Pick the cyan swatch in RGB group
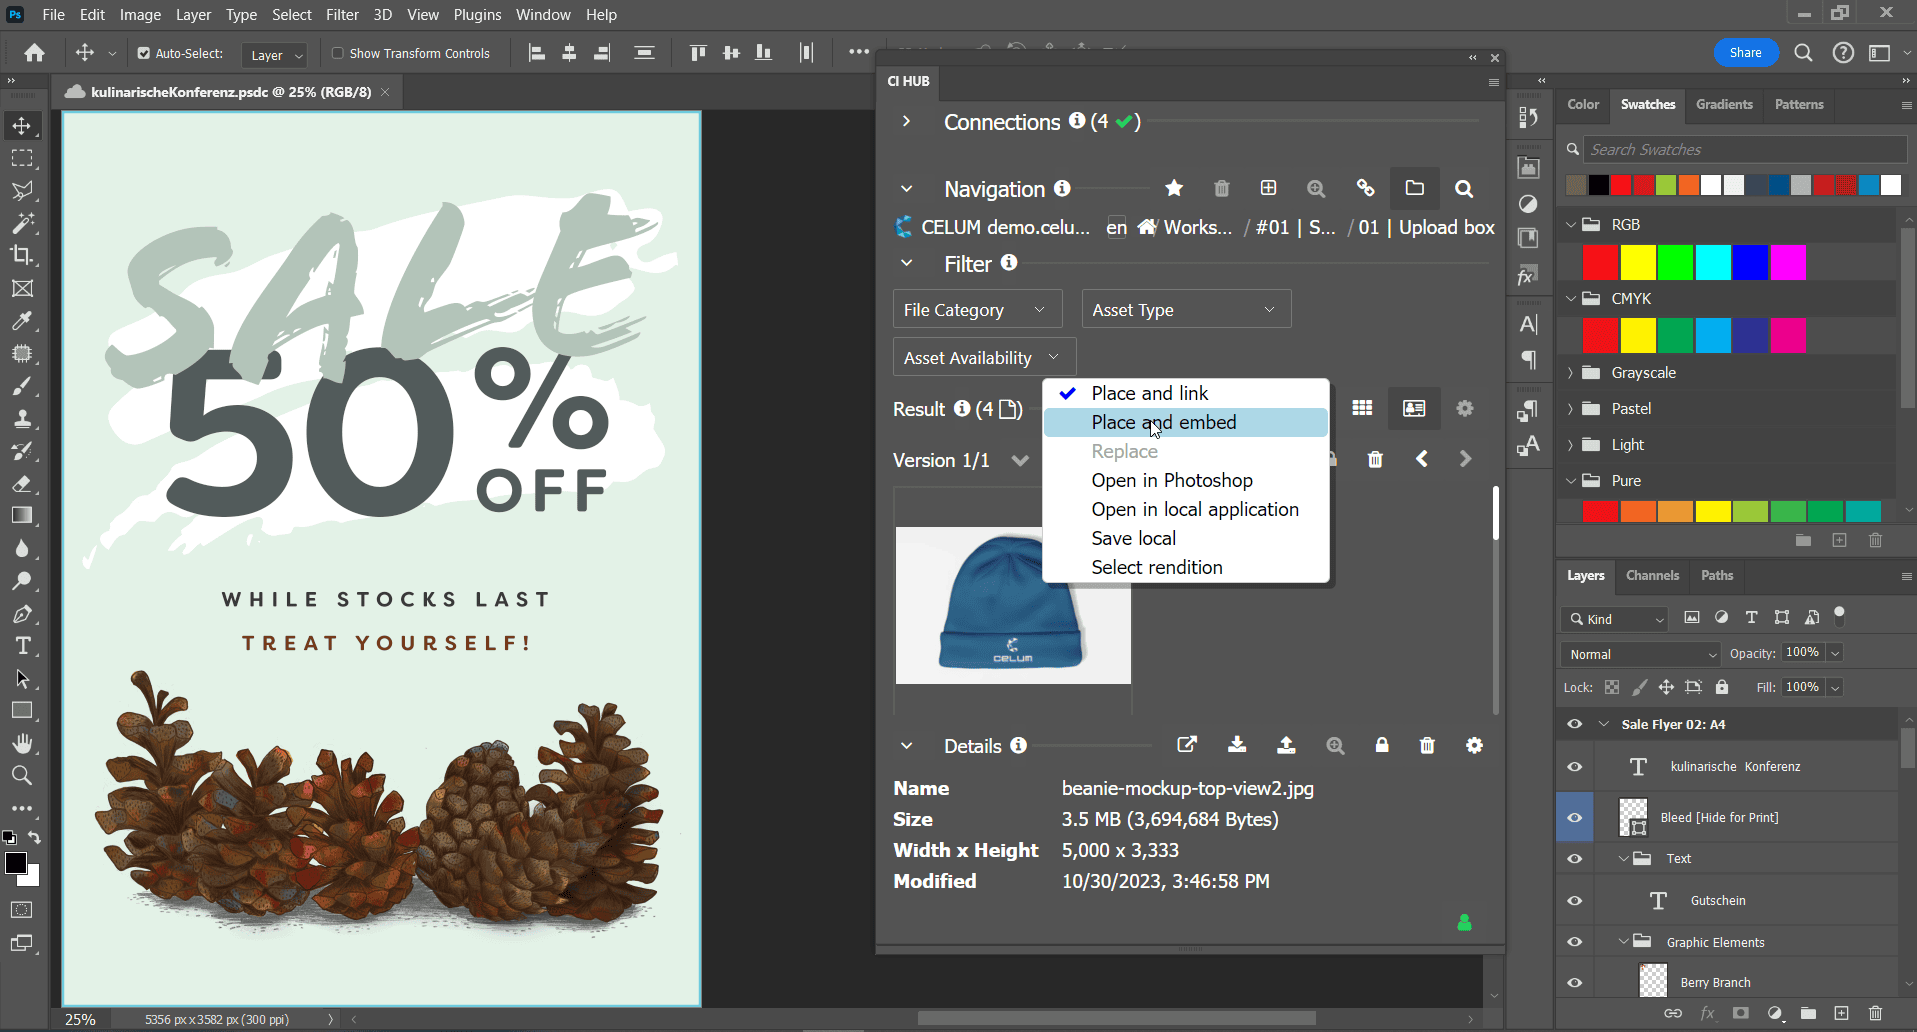The width and height of the screenshot is (1917, 1032). [1712, 263]
